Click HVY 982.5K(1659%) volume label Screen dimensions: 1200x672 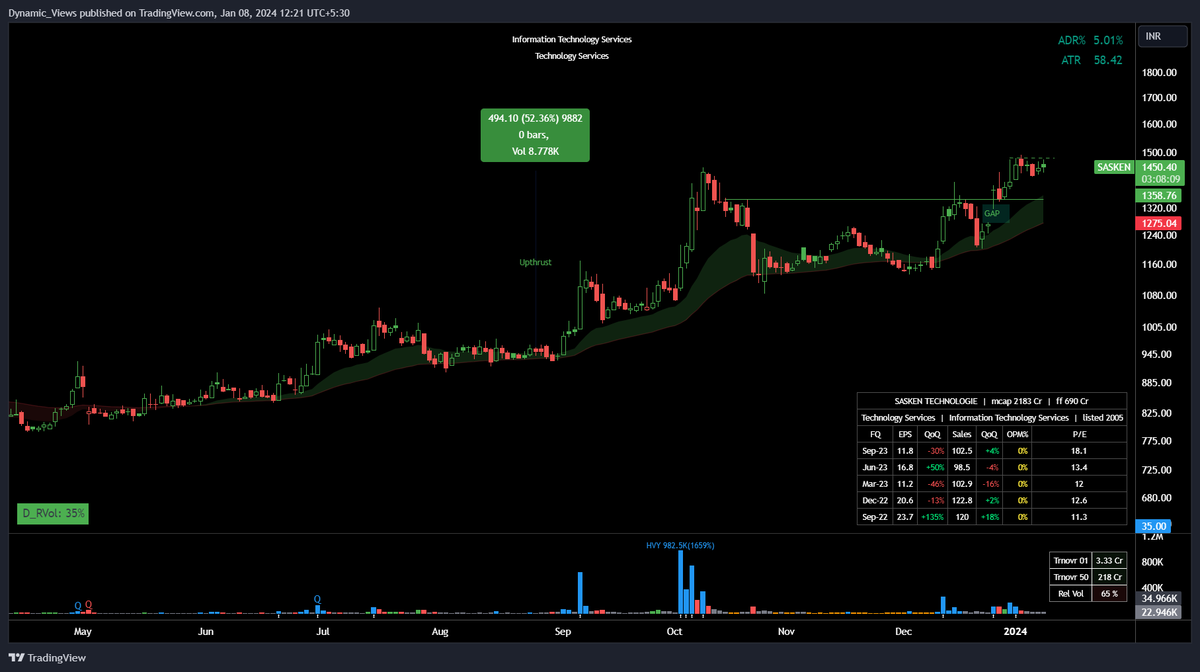680,545
